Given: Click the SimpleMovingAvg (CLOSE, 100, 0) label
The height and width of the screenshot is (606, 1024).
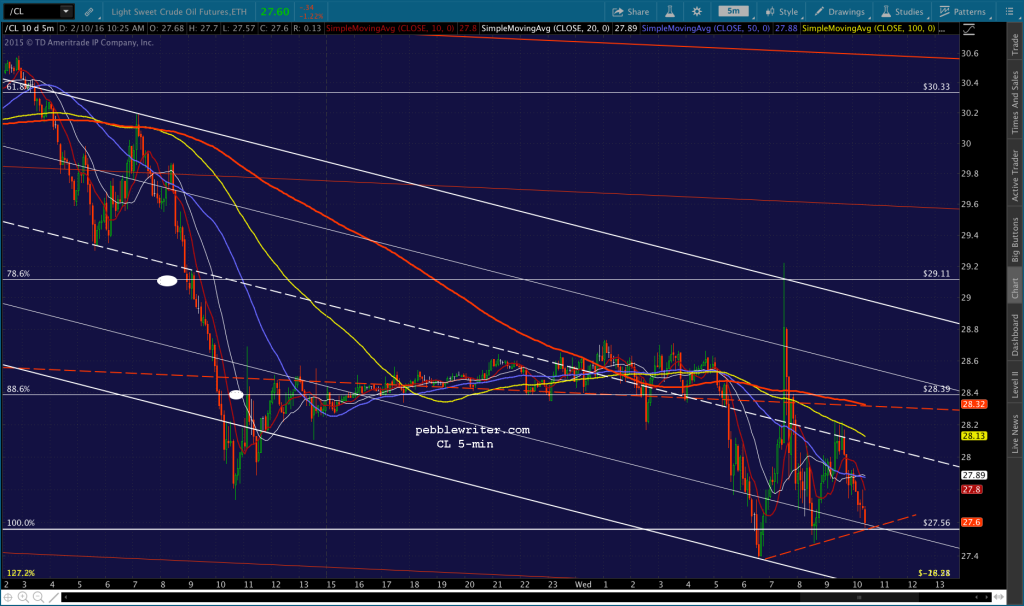Looking at the screenshot, I should coord(869,29).
